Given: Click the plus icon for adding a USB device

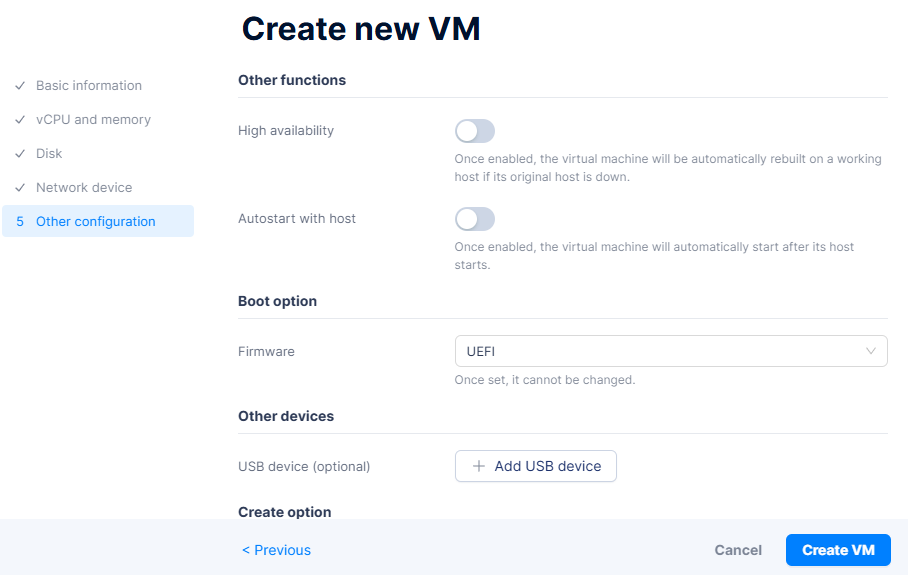Looking at the screenshot, I should click(479, 466).
